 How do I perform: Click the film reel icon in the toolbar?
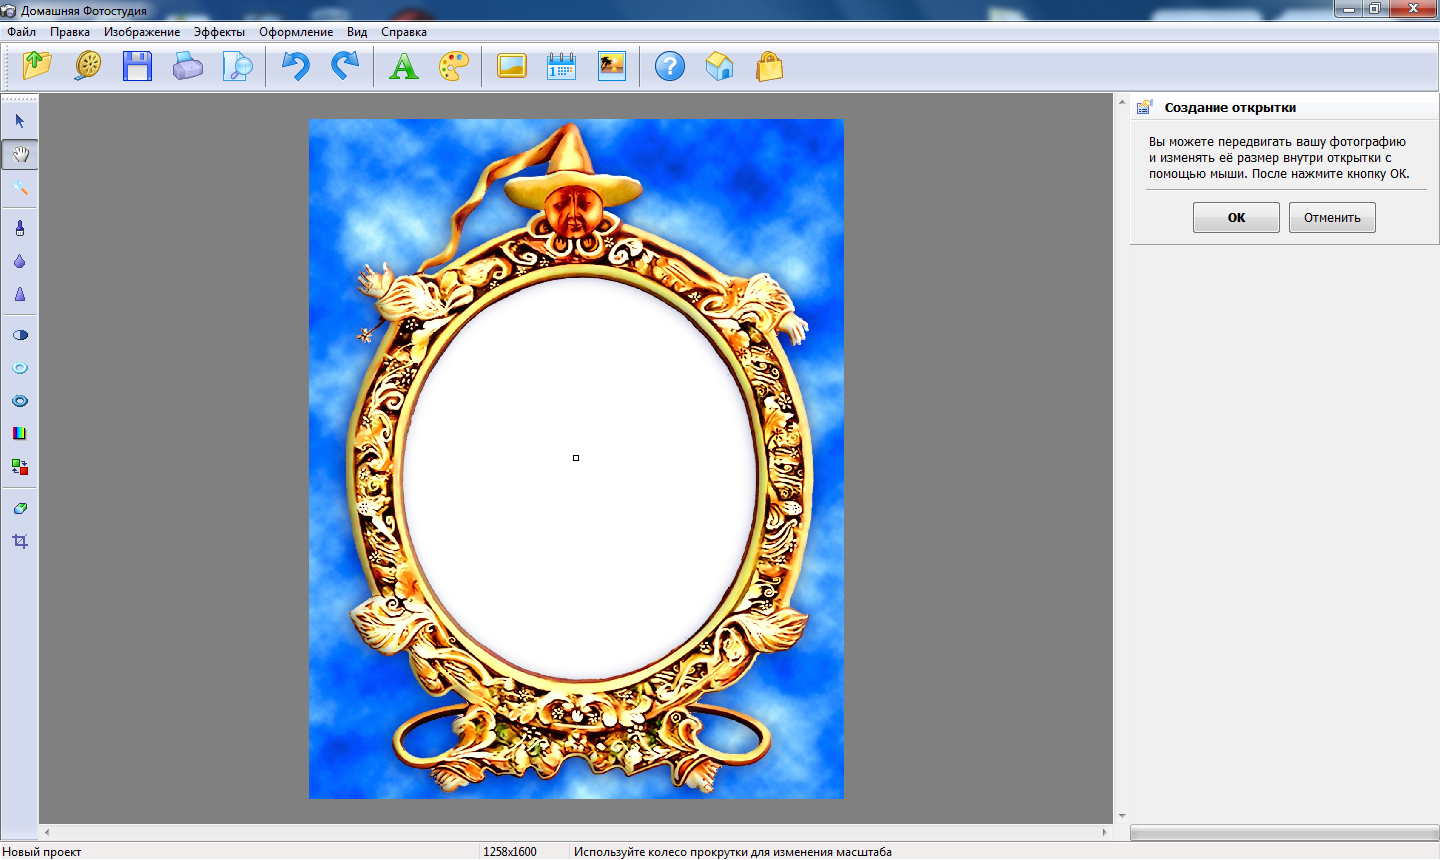(x=88, y=67)
